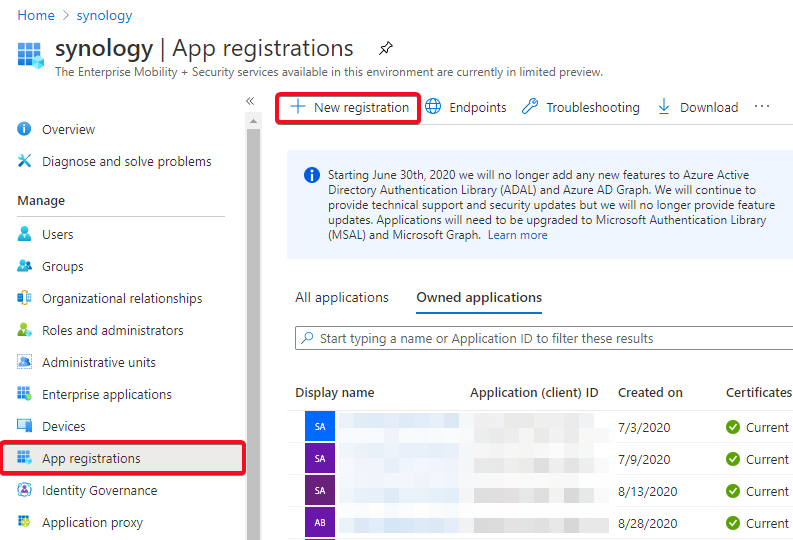
Task: Click the Azure AD tenant icon
Action: tap(30, 55)
